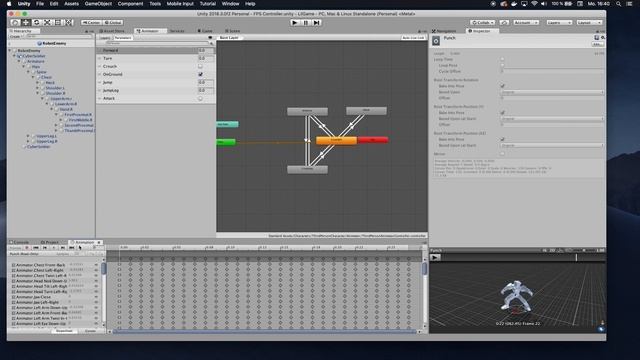Play the Punch preview at bottom right

(x=435, y=258)
